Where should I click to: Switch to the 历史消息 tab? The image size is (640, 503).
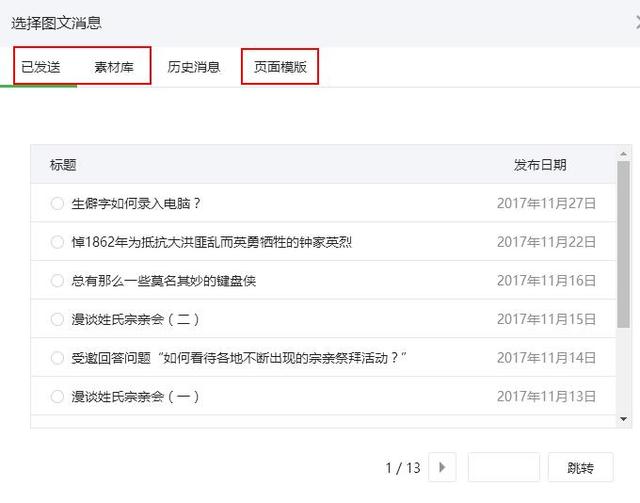tap(194, 67)
